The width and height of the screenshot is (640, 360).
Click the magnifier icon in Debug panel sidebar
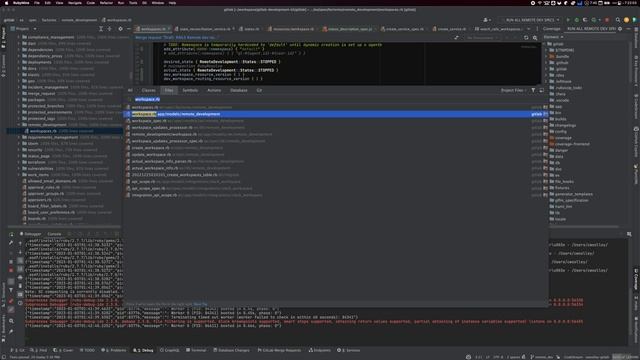[x=11, y=321]
